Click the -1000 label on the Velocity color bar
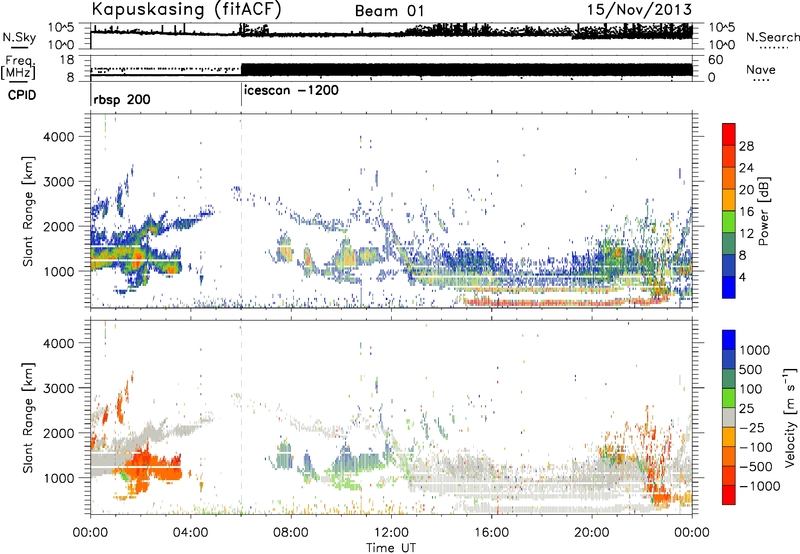Screen dimensions: 800x554 (760, 486)
